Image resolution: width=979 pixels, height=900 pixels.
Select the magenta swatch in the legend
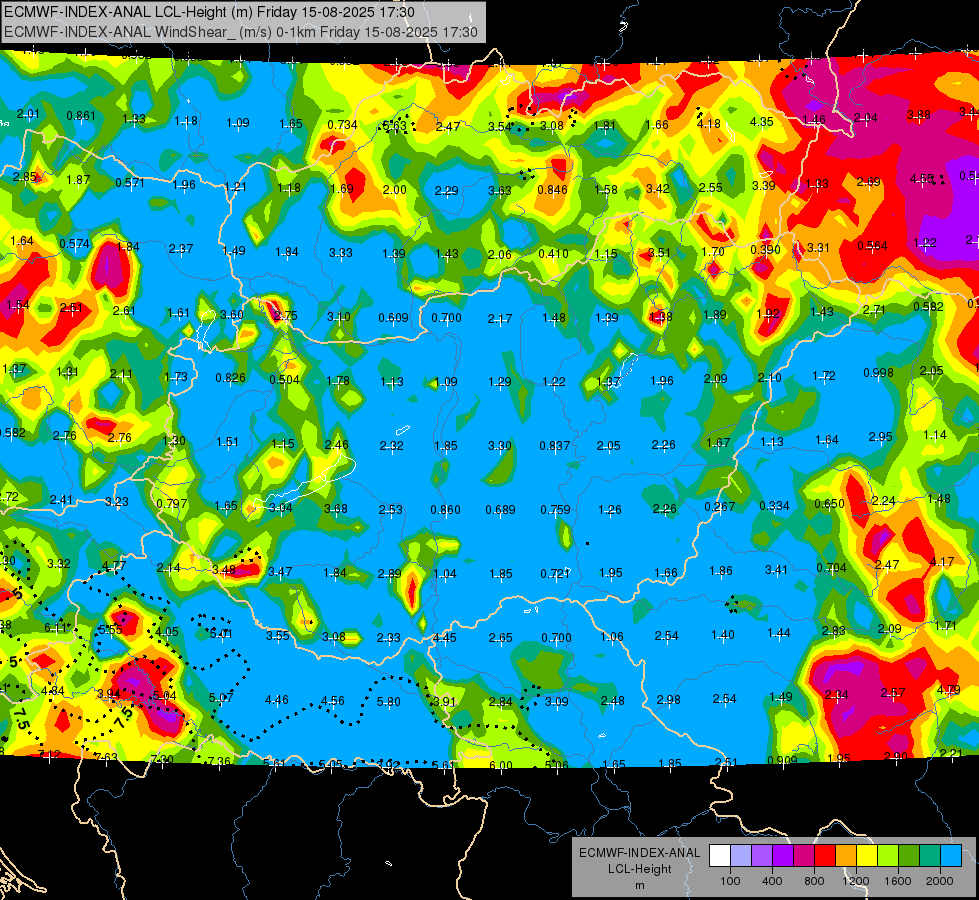[x=804, y=856]
